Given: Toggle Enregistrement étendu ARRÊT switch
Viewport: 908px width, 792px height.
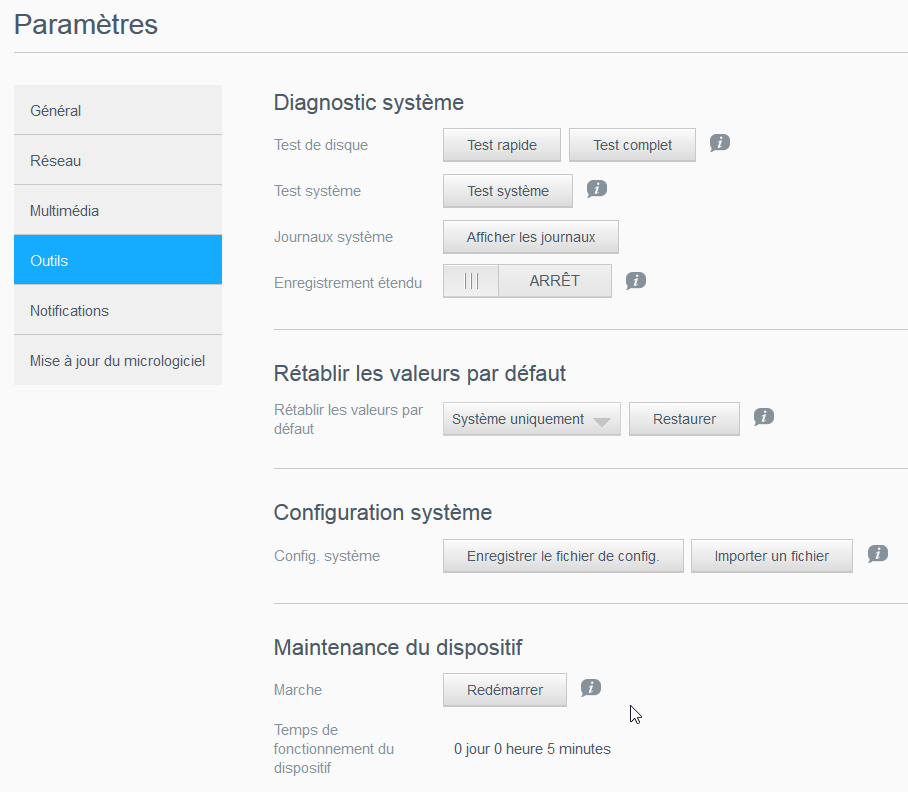Looking at the screenshot, I should pos(527,281).
